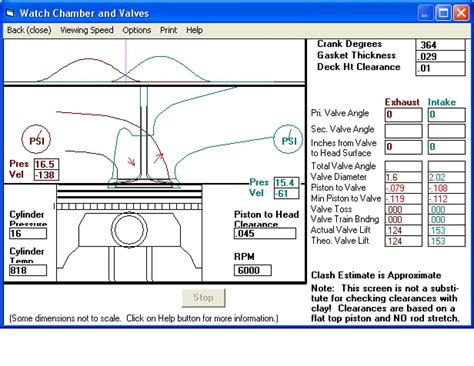474x366 pixels.
Task: Click the exhaust Pres value 16.5
Action: [x=46, y=164]
